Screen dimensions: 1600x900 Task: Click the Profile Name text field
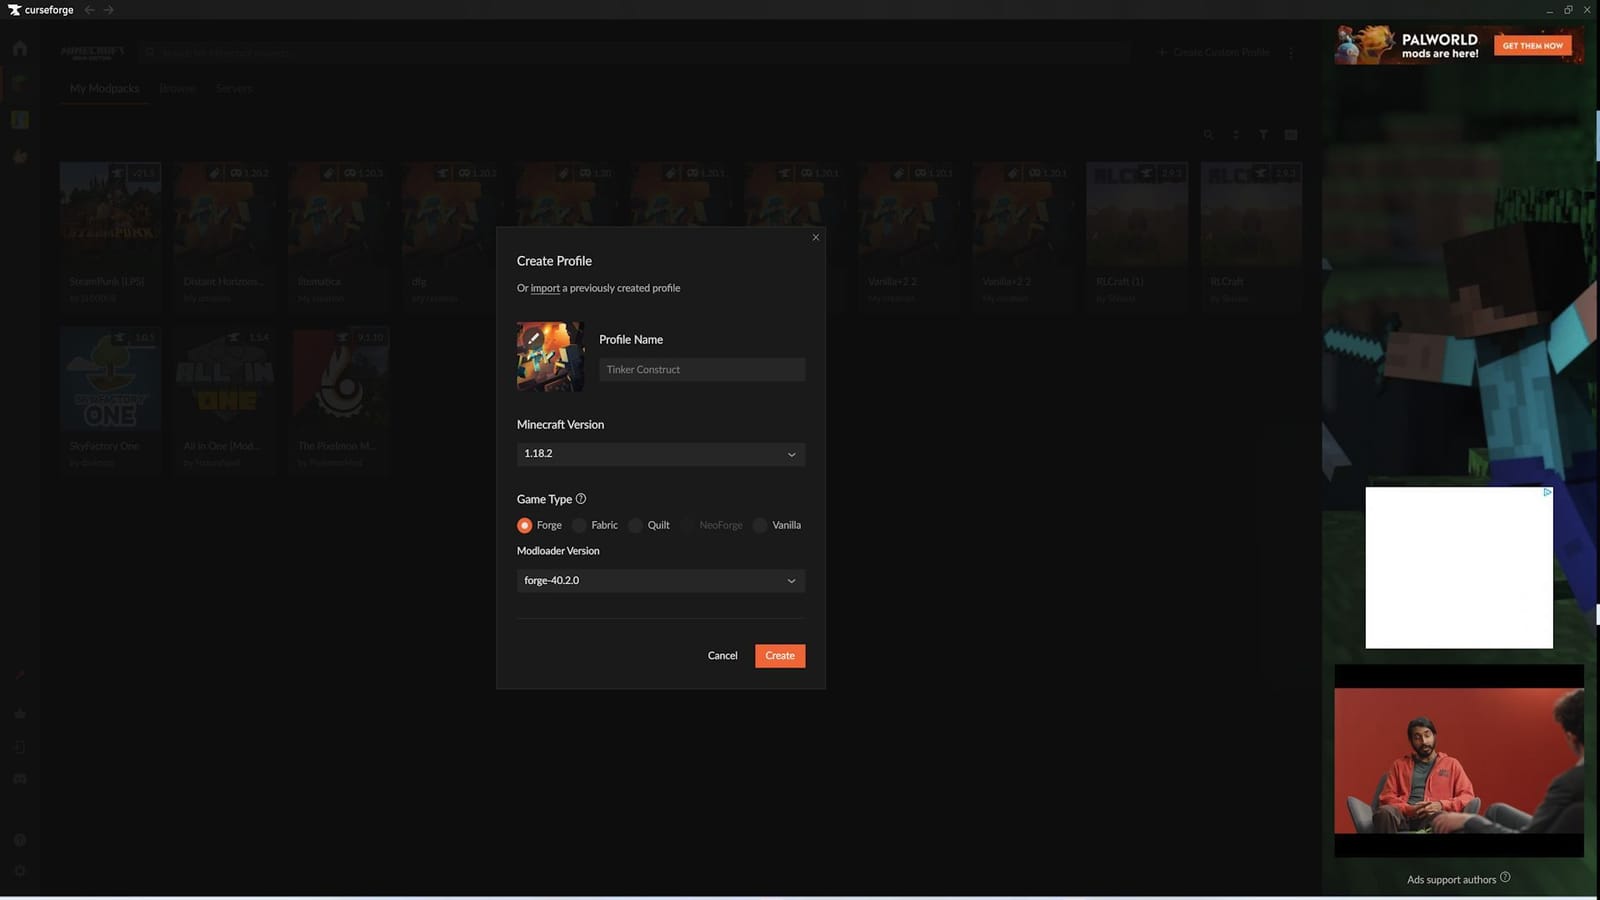pyautogui.click(x=701, y=370)
